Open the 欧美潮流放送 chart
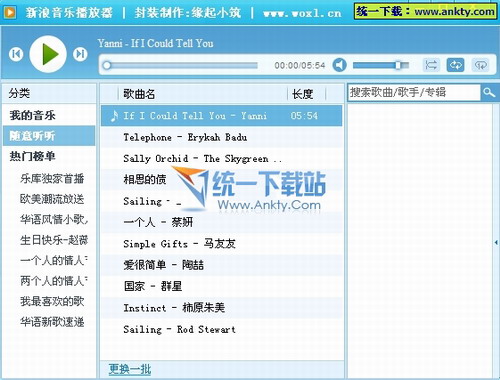Image resolution: width=500 pixels, height=380 pixels. point(52,199)
